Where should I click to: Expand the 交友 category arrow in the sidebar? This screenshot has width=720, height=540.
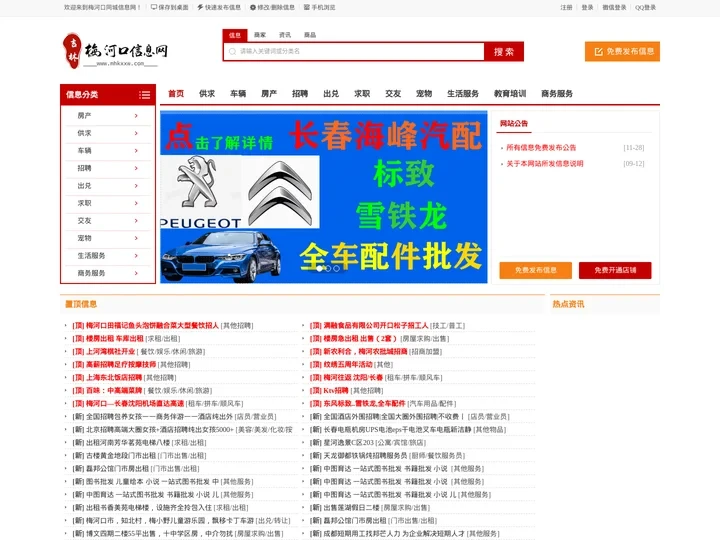pyautogui.click(x=136, y=220)
